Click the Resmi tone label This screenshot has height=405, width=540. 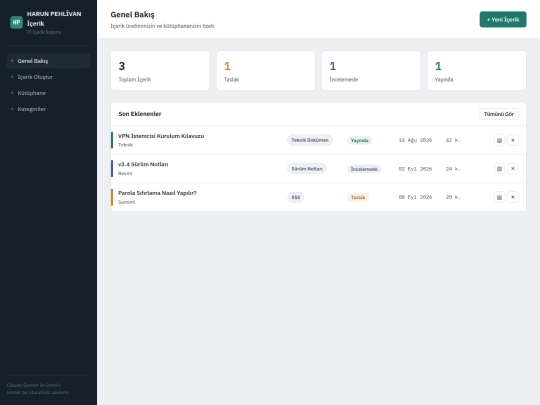coord(125,173)
